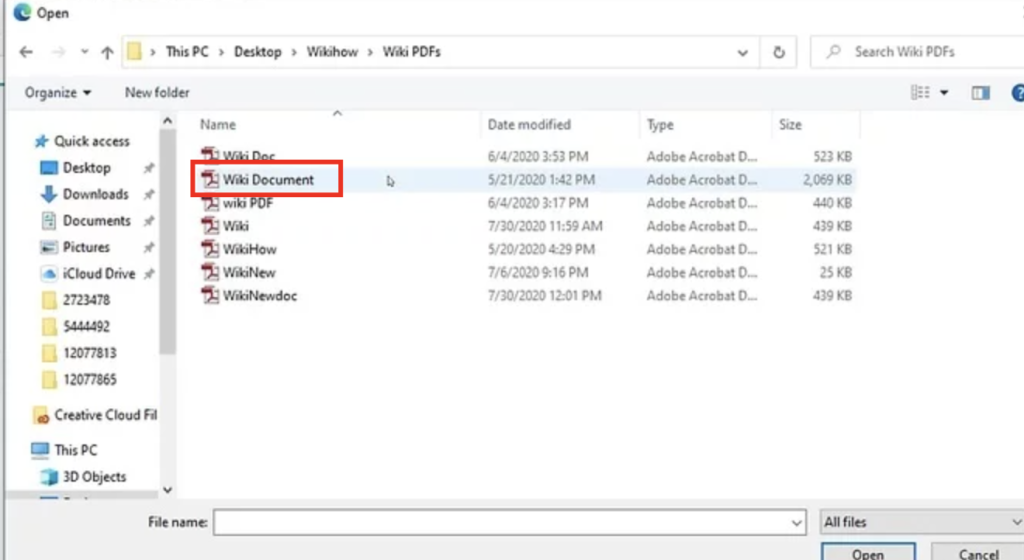Open iCloud Drive in Quick access
This screenshot has height=560, width=1024.
97,273
